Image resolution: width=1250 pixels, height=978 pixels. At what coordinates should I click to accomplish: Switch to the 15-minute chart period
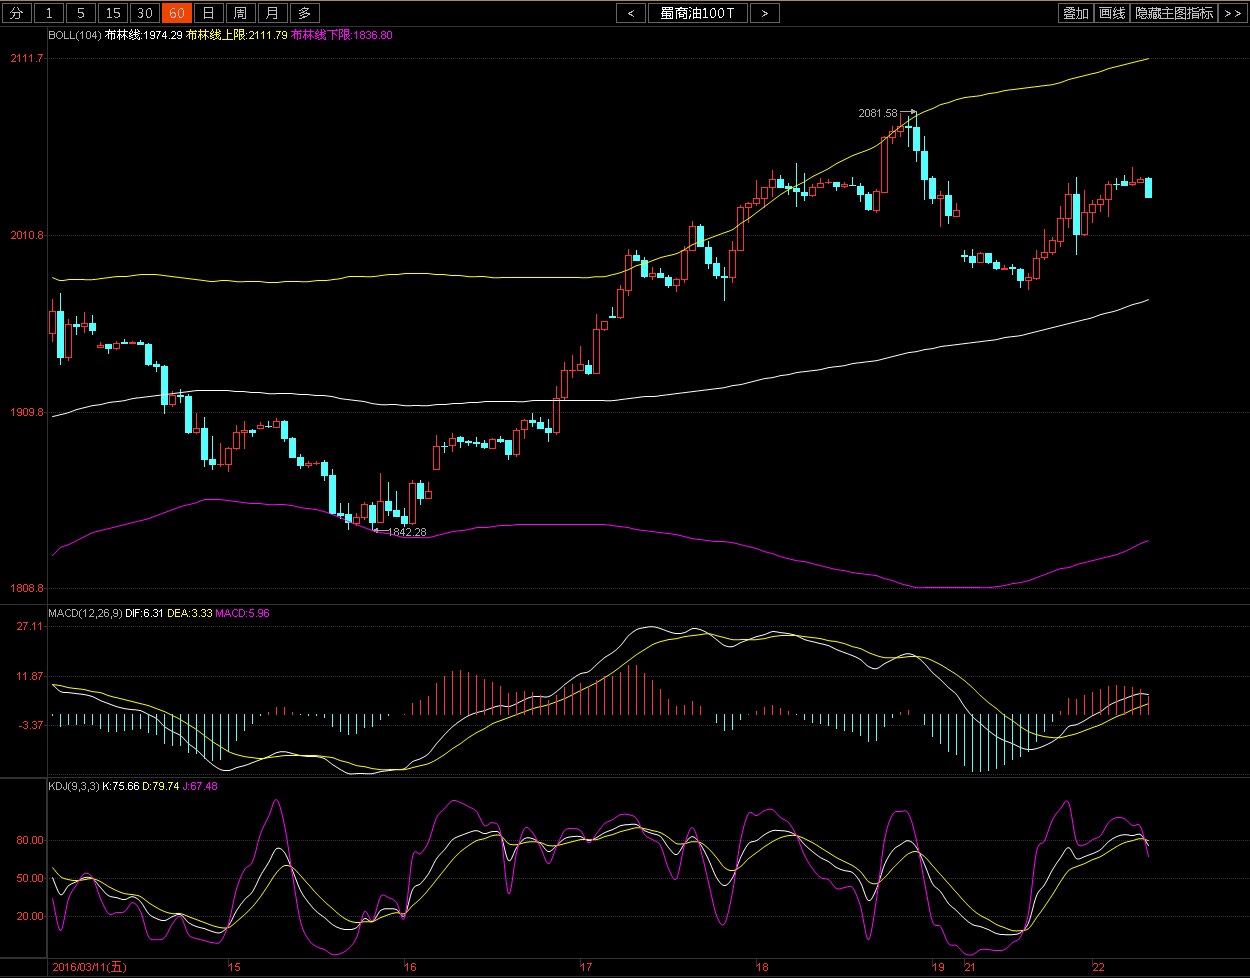[x=113, y=13]
